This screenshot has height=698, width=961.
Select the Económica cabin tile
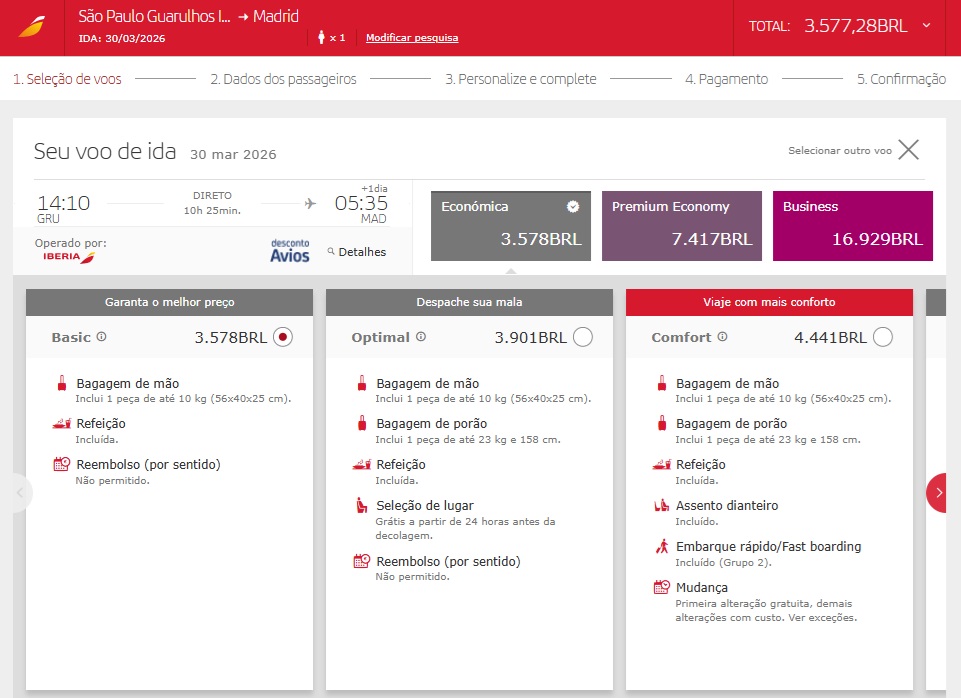pos(510,226)
